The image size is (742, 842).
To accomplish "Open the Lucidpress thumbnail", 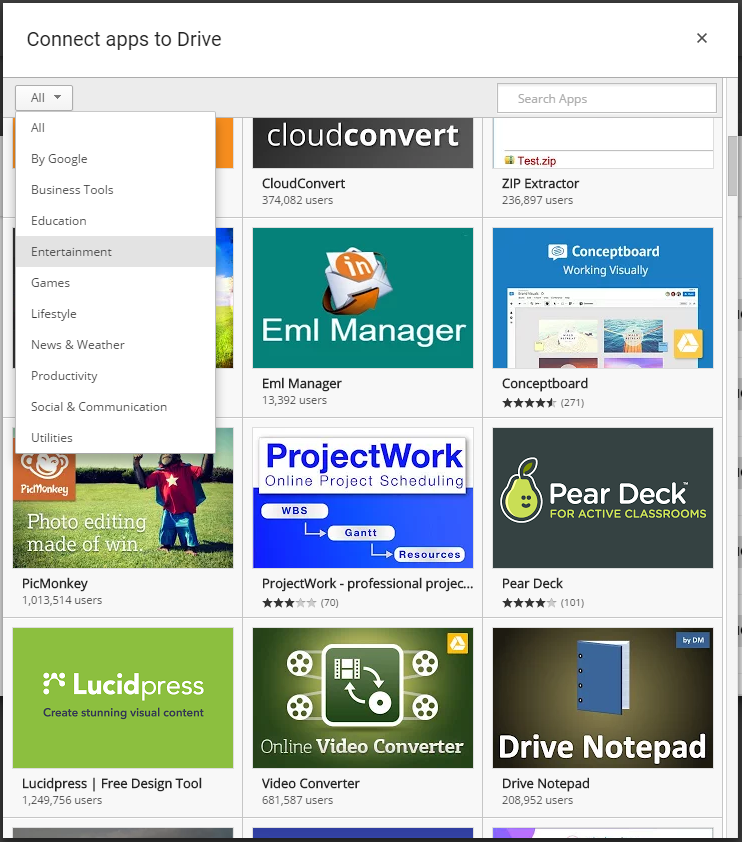I will point(123,698).
